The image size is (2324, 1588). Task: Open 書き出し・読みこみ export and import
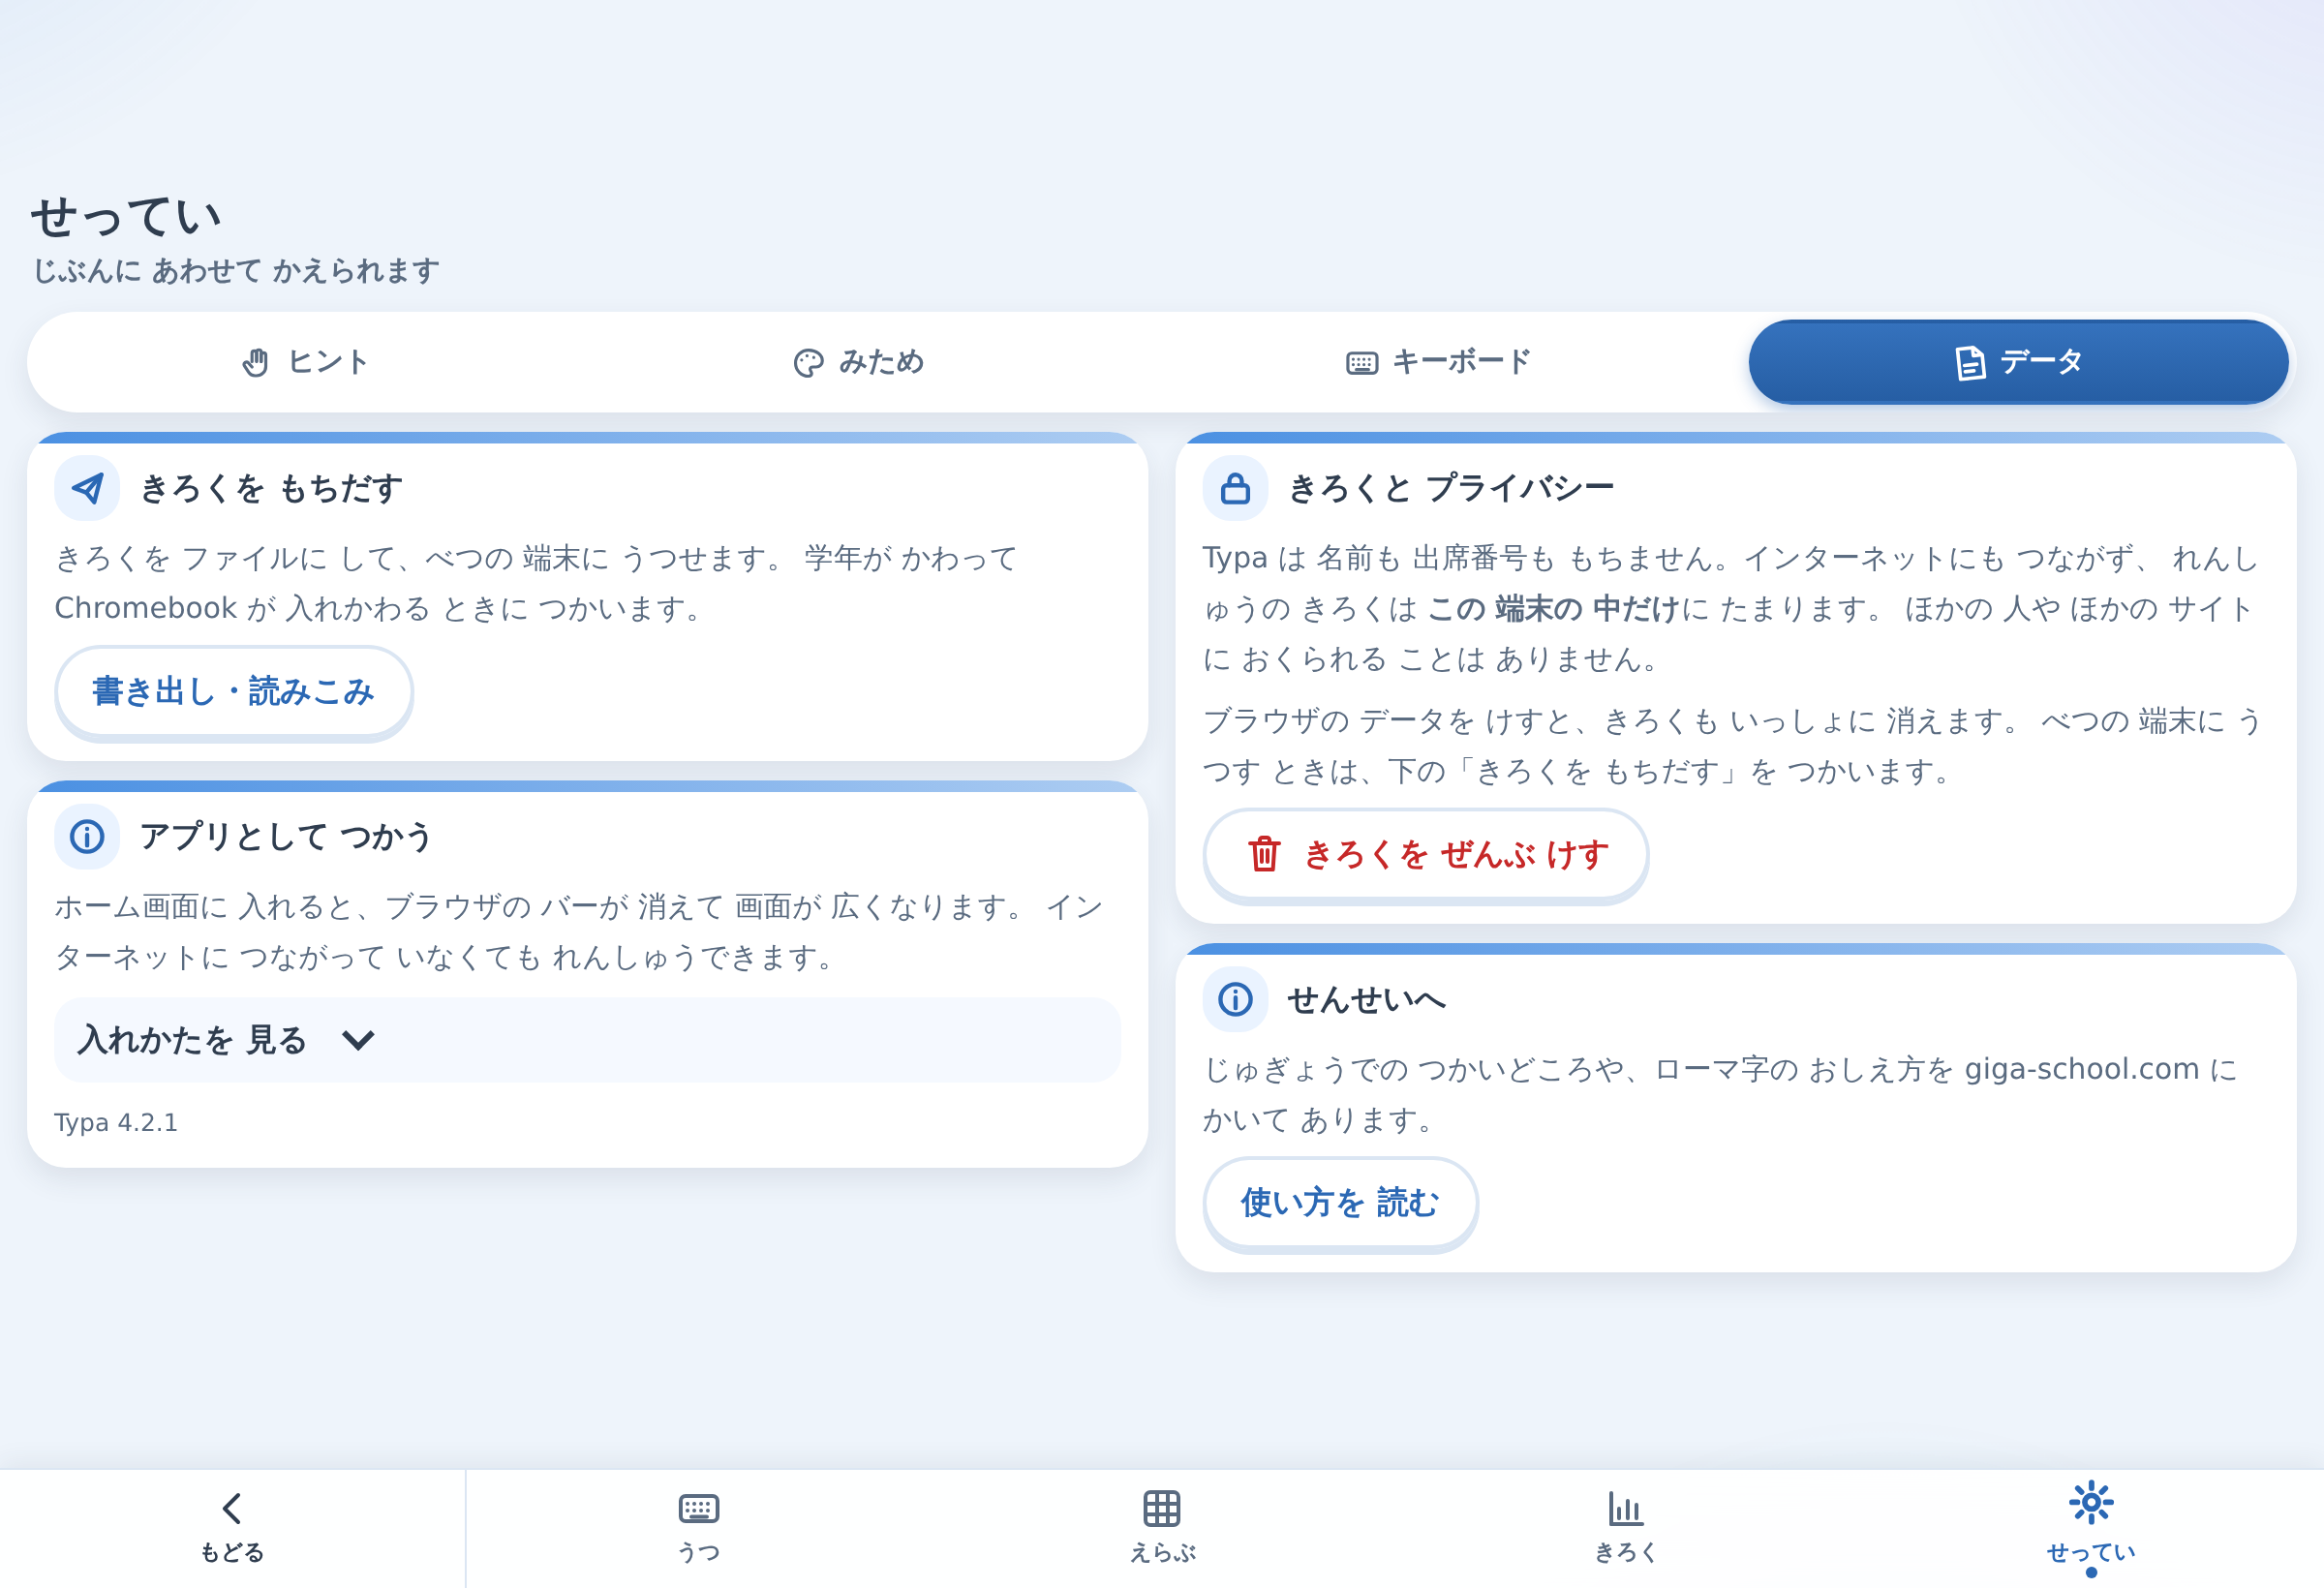pyautogui.click(x=233, y=691)
